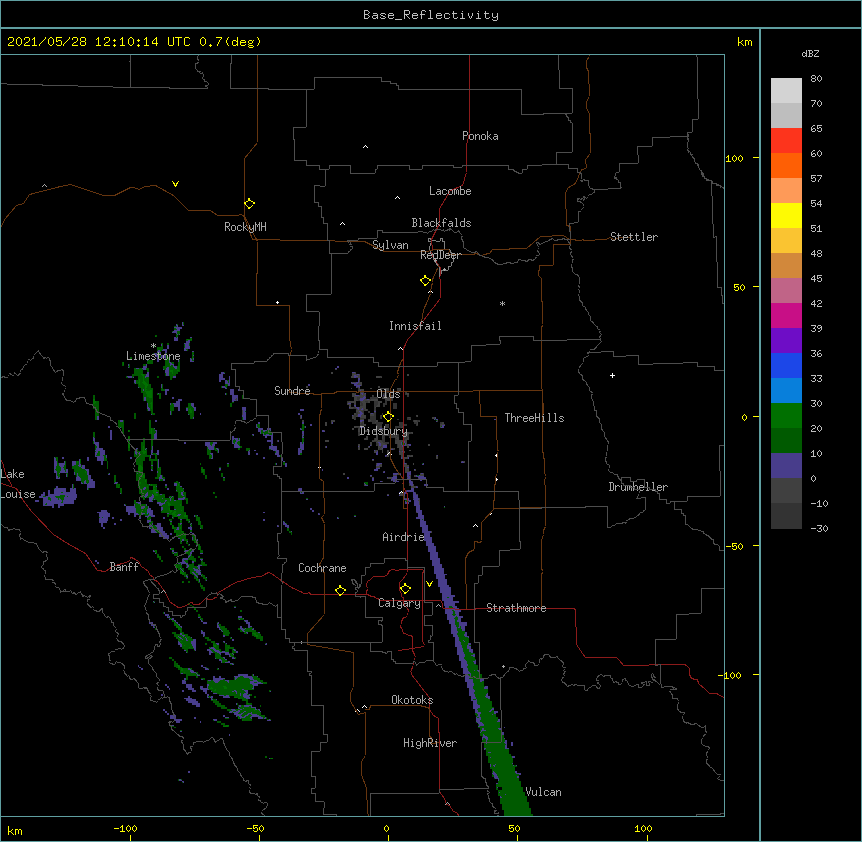Select the yellow V marker northwest of RockyMH
The height and width of the screenshot is (842, 862).
pos(175,184)
